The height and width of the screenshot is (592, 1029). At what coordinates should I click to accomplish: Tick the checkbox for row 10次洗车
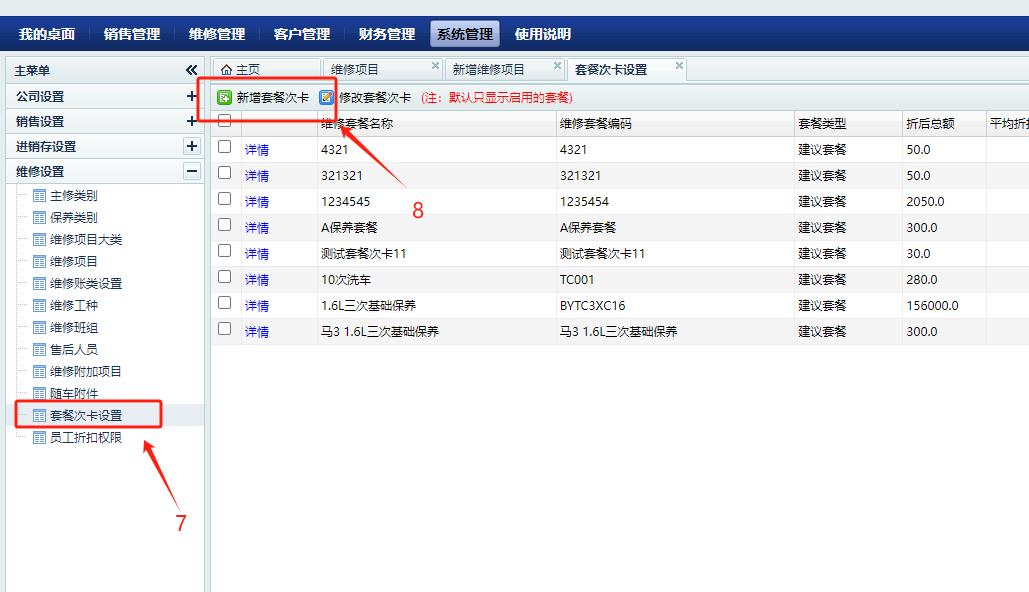225,277
